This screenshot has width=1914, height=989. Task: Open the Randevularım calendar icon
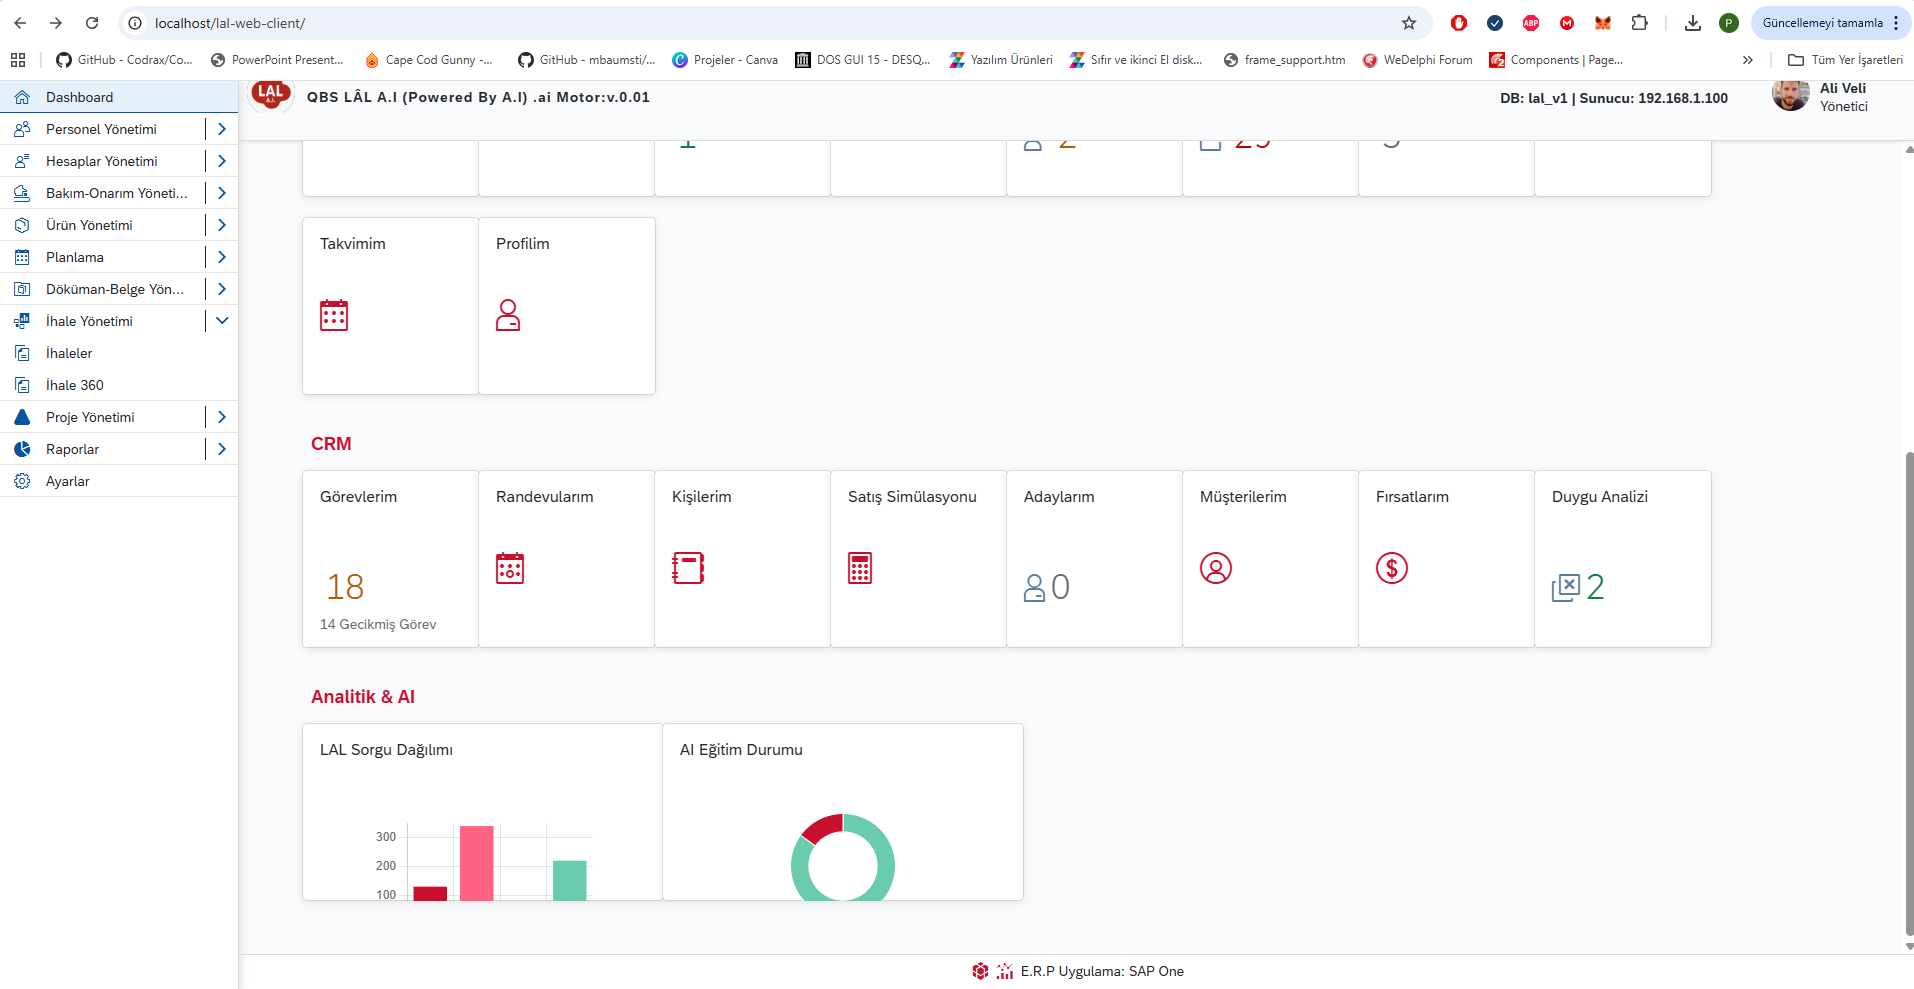[510, 568]
